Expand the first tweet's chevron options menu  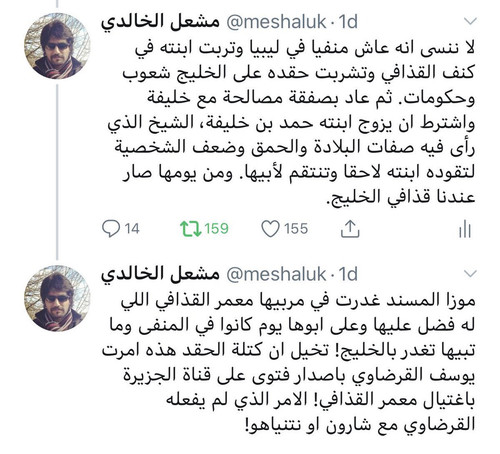pos(470,22)
